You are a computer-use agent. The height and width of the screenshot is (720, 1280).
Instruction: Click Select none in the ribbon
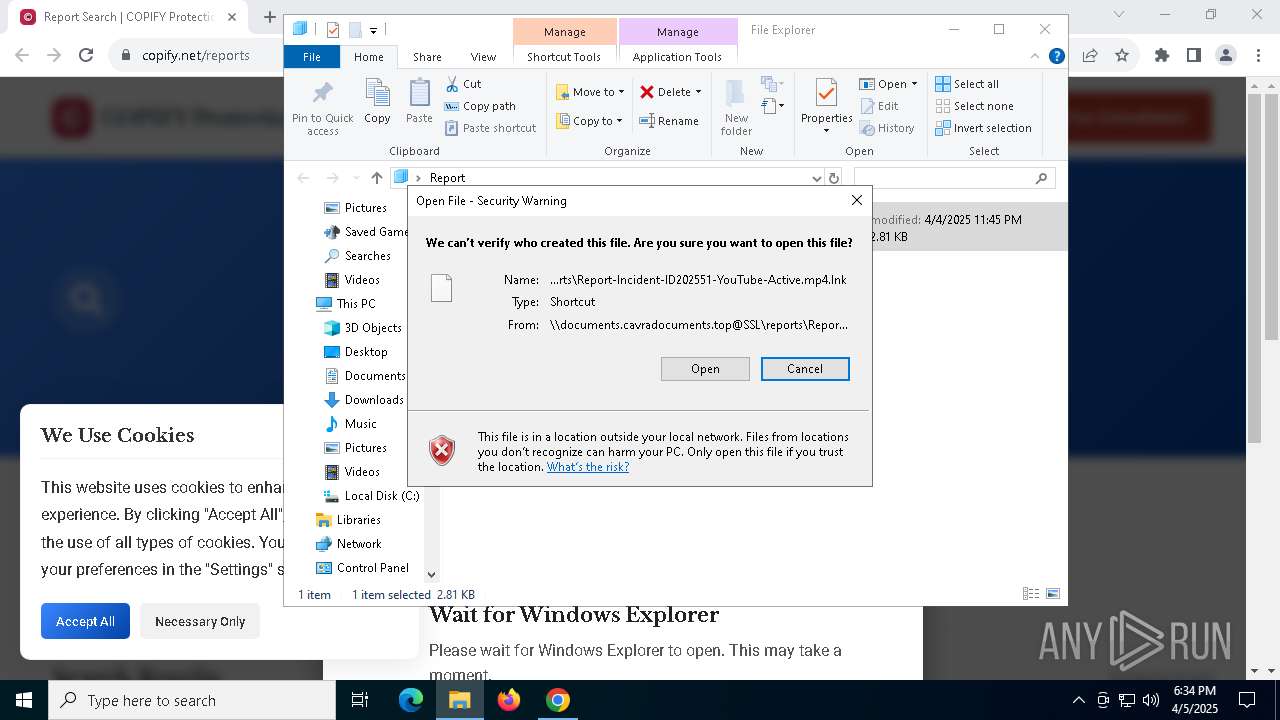(x=974, y=106)
